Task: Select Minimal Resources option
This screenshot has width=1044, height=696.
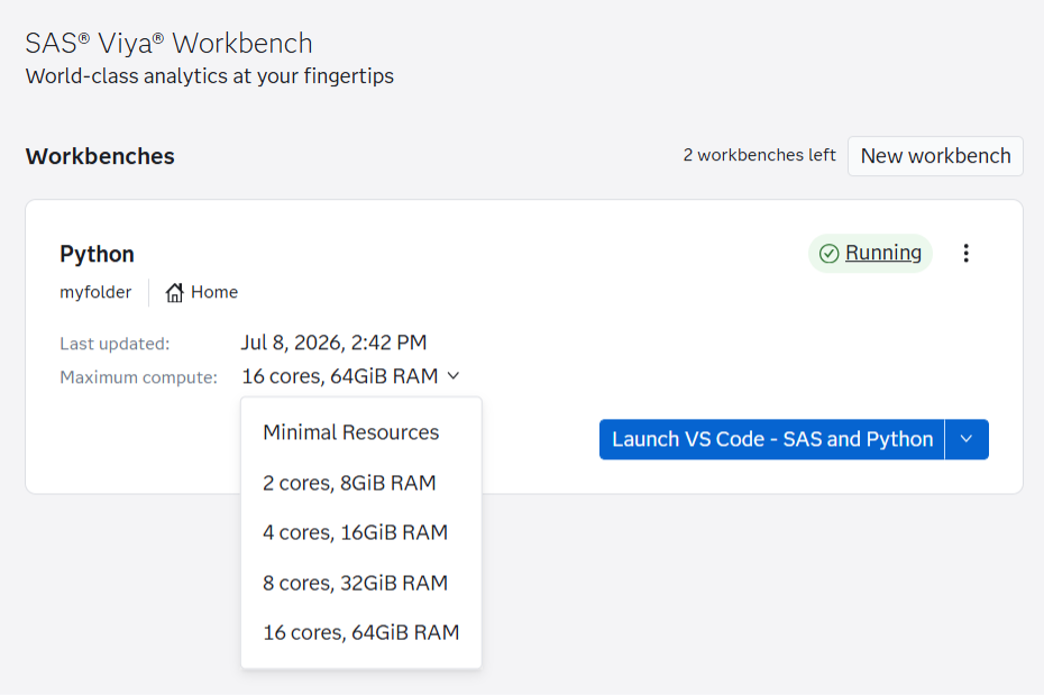Action: [x=361, y=432]
